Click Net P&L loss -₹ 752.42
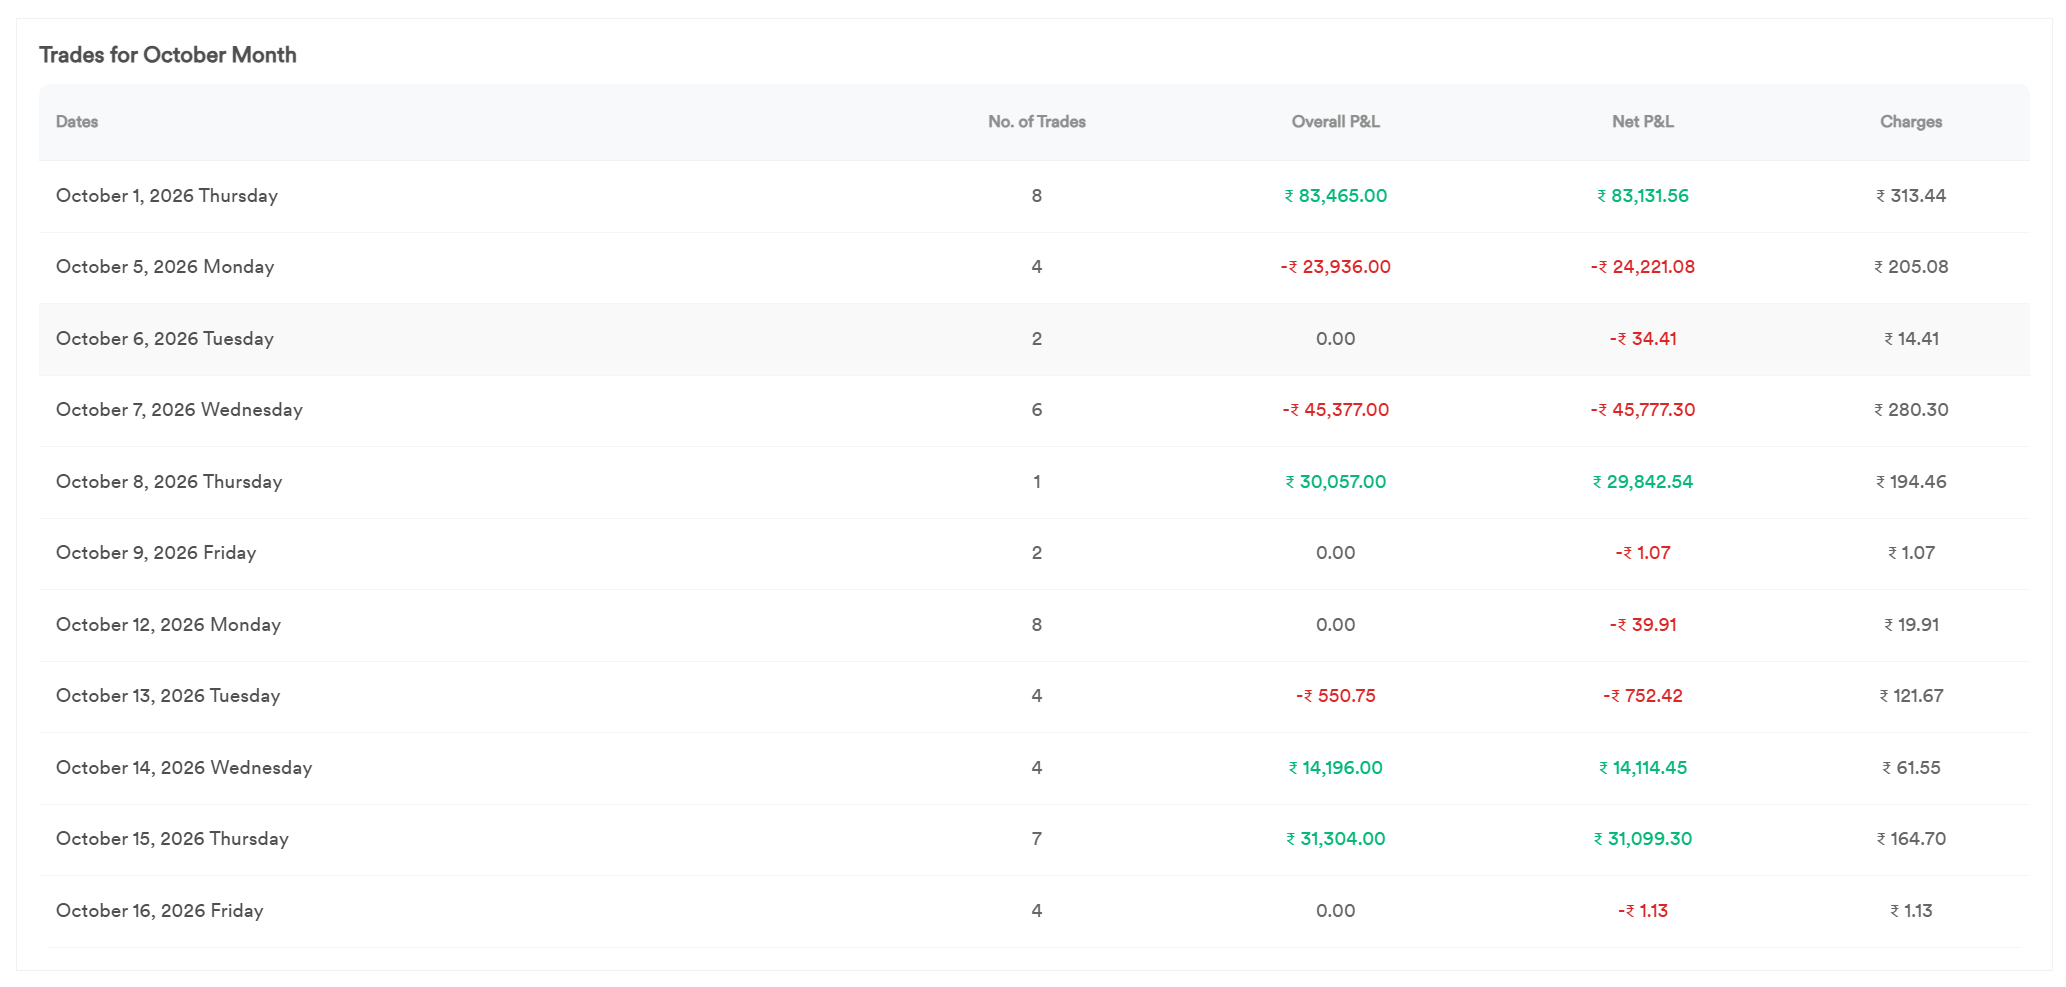The width and height of the screenshot is (2066, 987). point(1643,696)
